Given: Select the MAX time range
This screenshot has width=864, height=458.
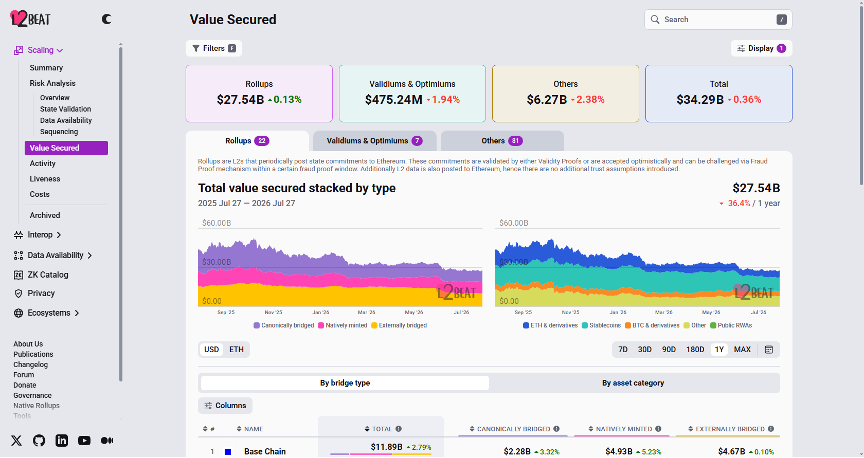Looking at the screenshot, I should (742, 350).
